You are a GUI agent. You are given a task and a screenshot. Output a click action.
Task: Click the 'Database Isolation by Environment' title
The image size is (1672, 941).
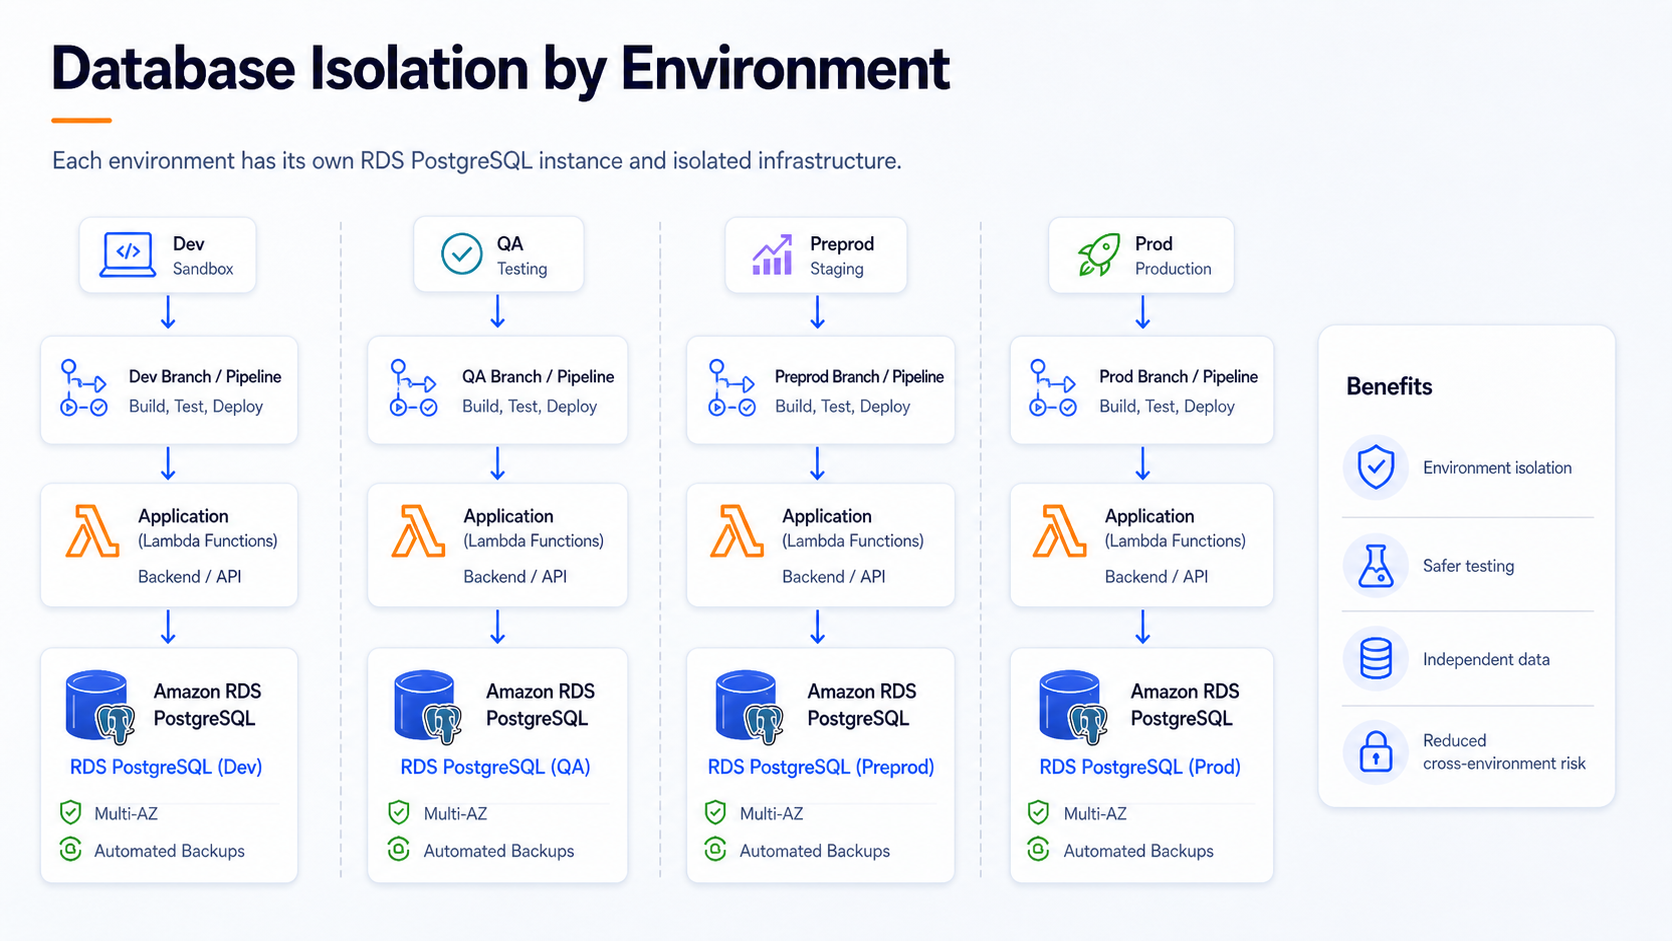click(500, 68)
